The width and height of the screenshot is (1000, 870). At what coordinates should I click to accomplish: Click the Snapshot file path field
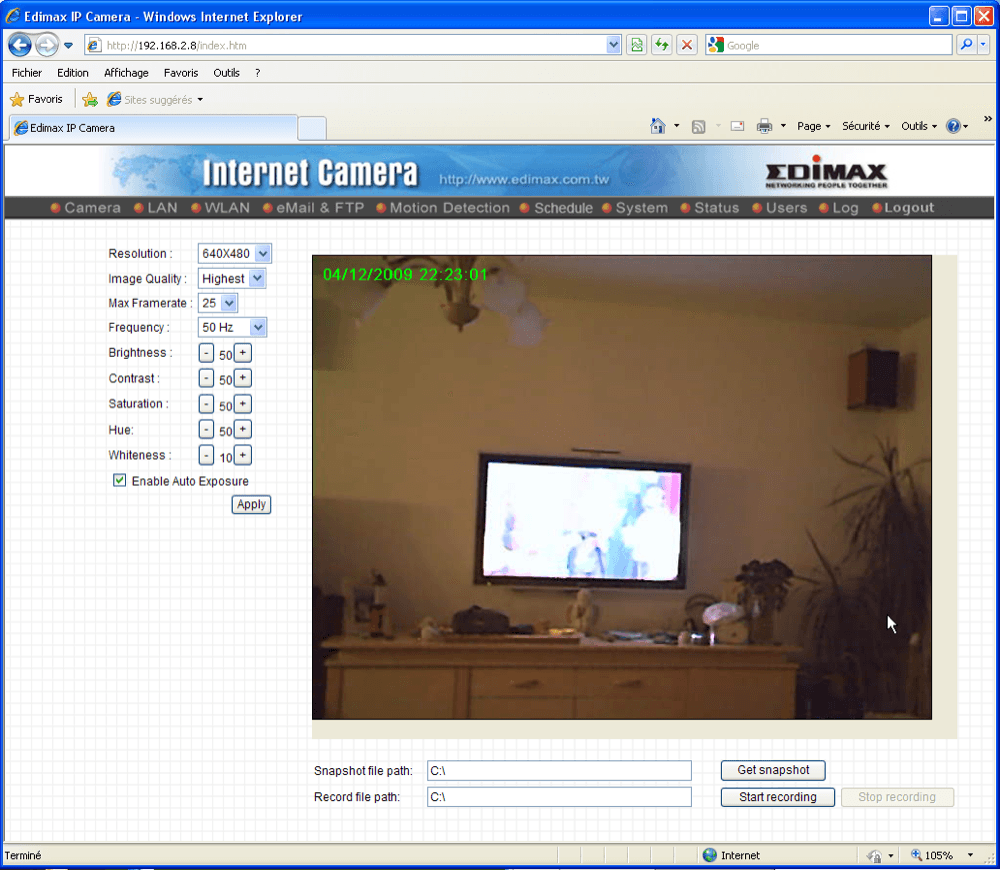559,770
